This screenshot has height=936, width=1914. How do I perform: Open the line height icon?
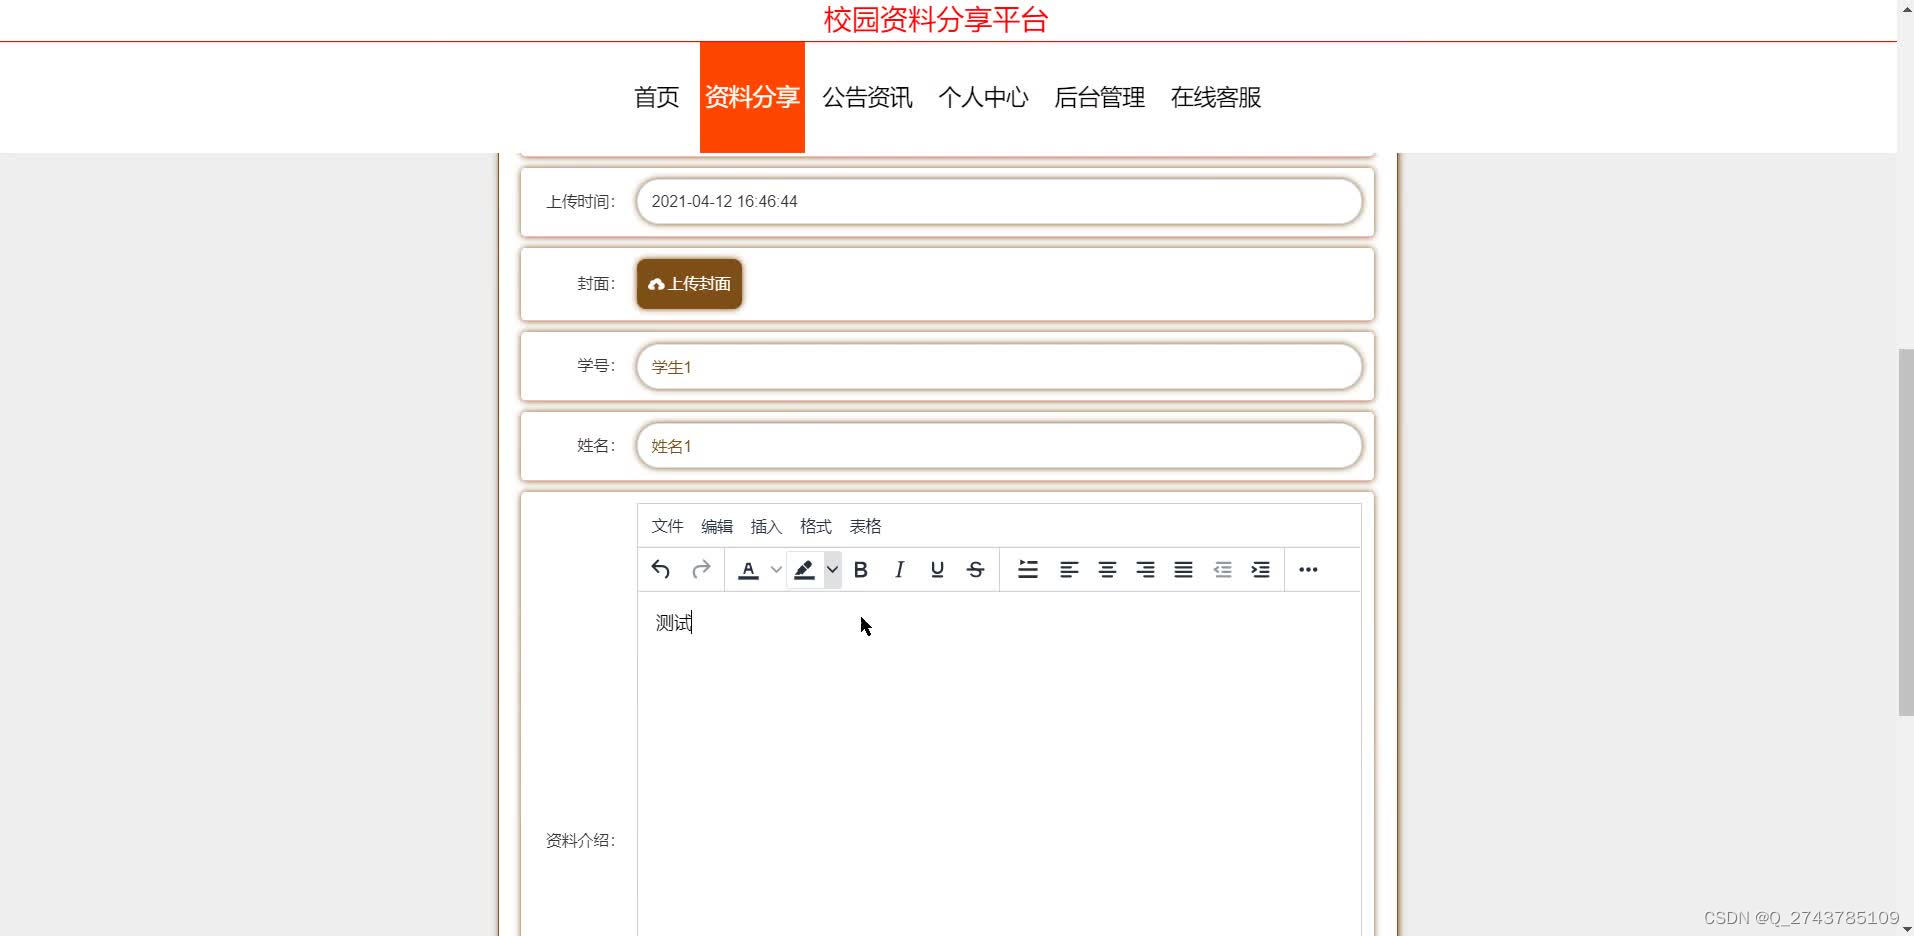1028,570
